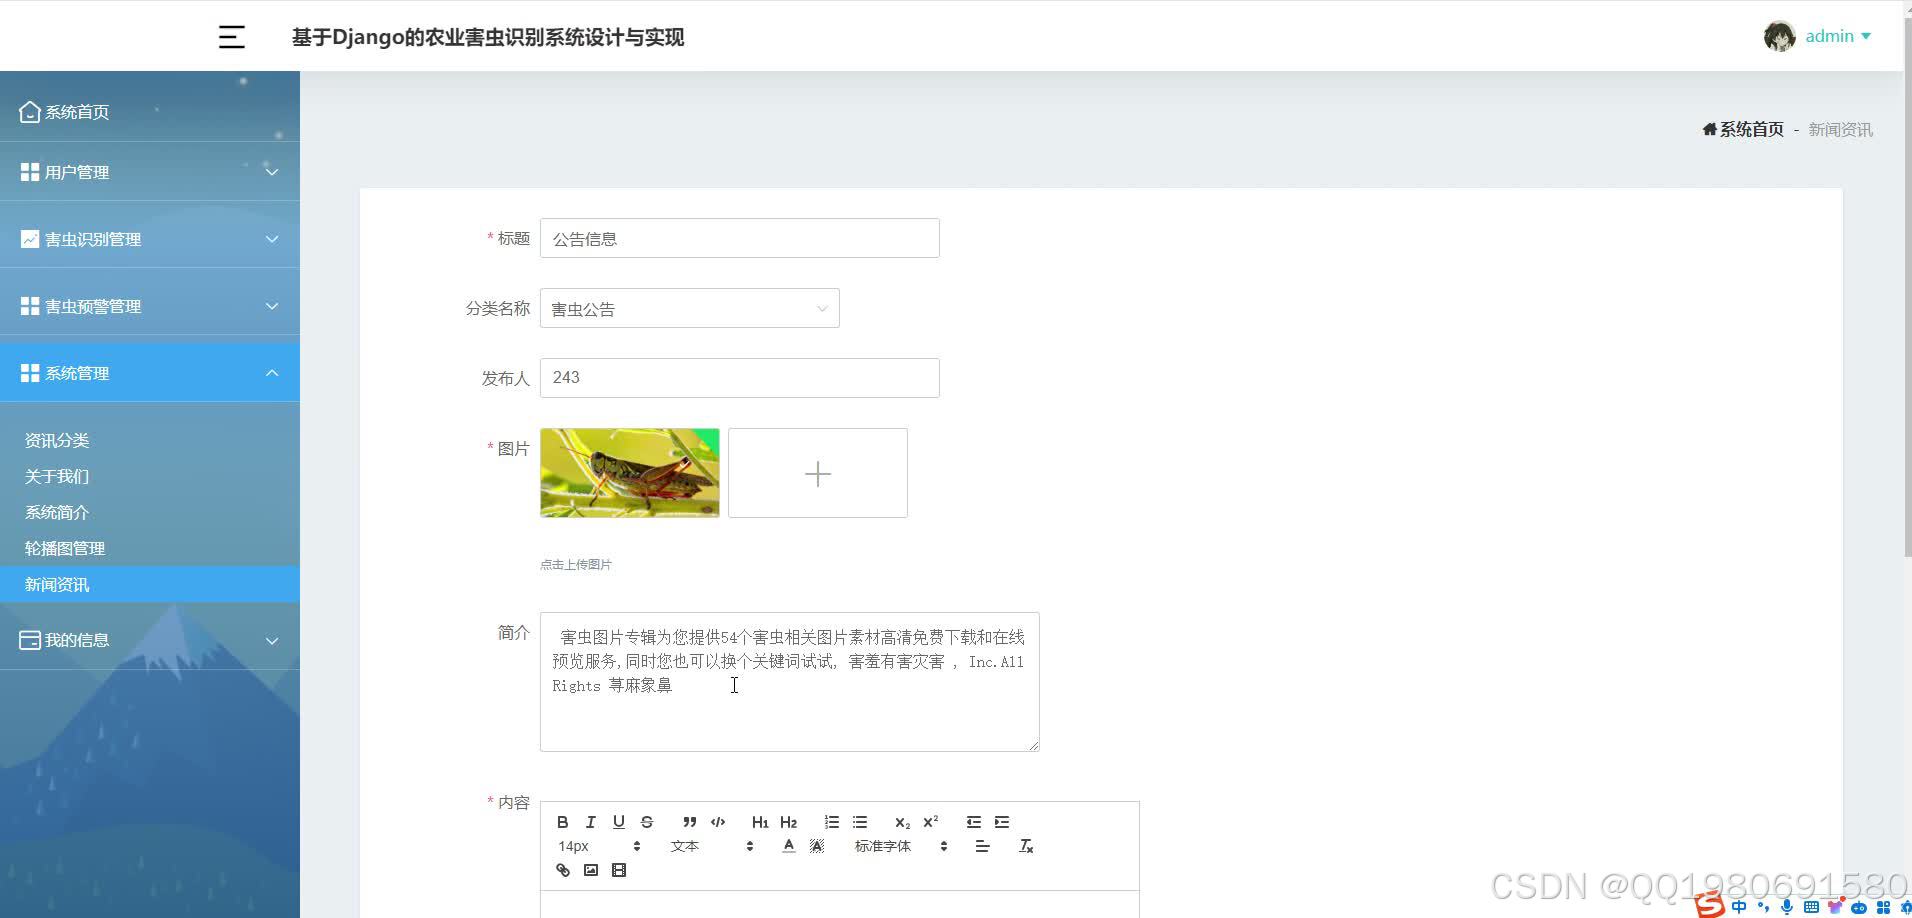Open the font color picker A

click(788, 845)
